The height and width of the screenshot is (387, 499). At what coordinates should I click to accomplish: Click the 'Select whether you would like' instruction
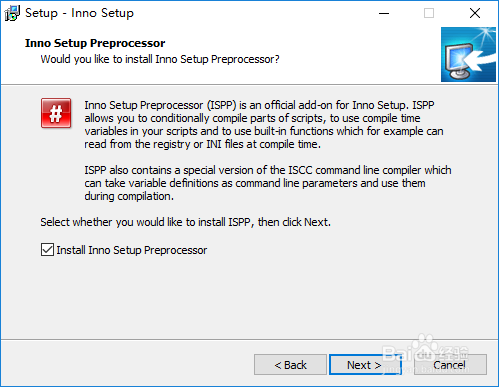(x=186, y=222)
